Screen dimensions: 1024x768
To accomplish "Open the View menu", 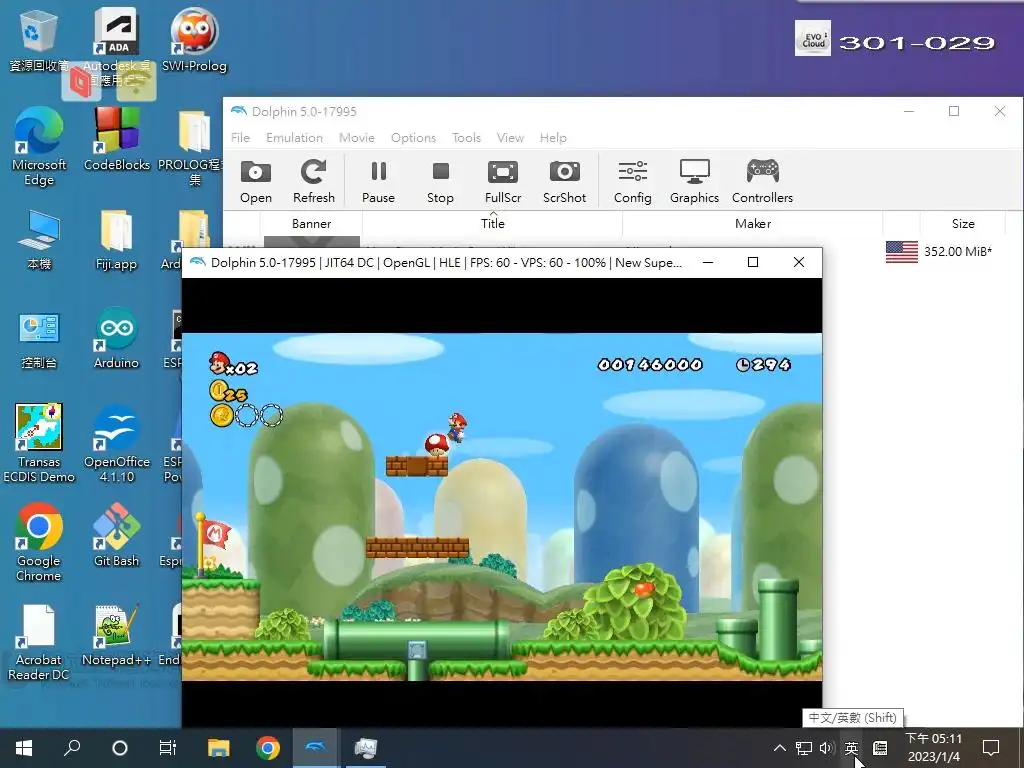I will click(510, 138).
